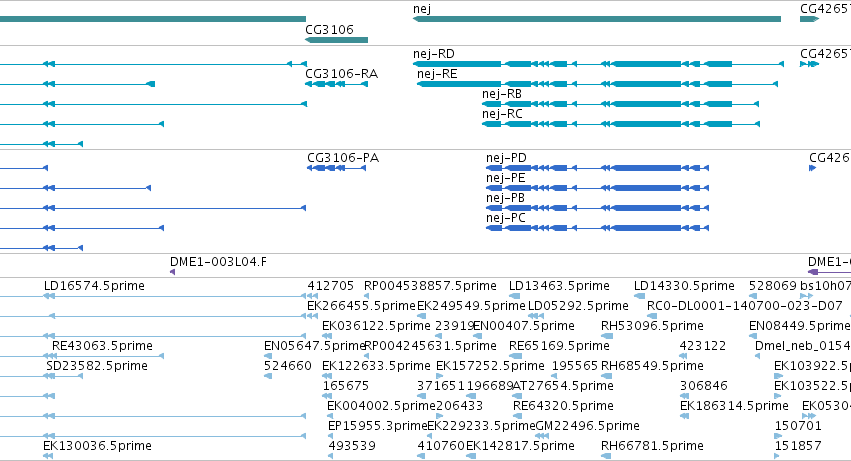This screenshot has width=851, height=461.
Task: Open the RH53096.5prime label
Action: (x=652, y=326)
